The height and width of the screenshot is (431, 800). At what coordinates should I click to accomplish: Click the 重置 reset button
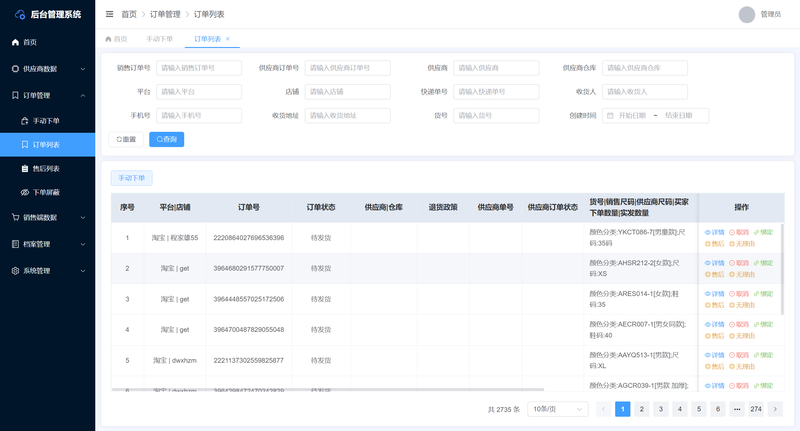pyautogui.click(x=126, y=139)
